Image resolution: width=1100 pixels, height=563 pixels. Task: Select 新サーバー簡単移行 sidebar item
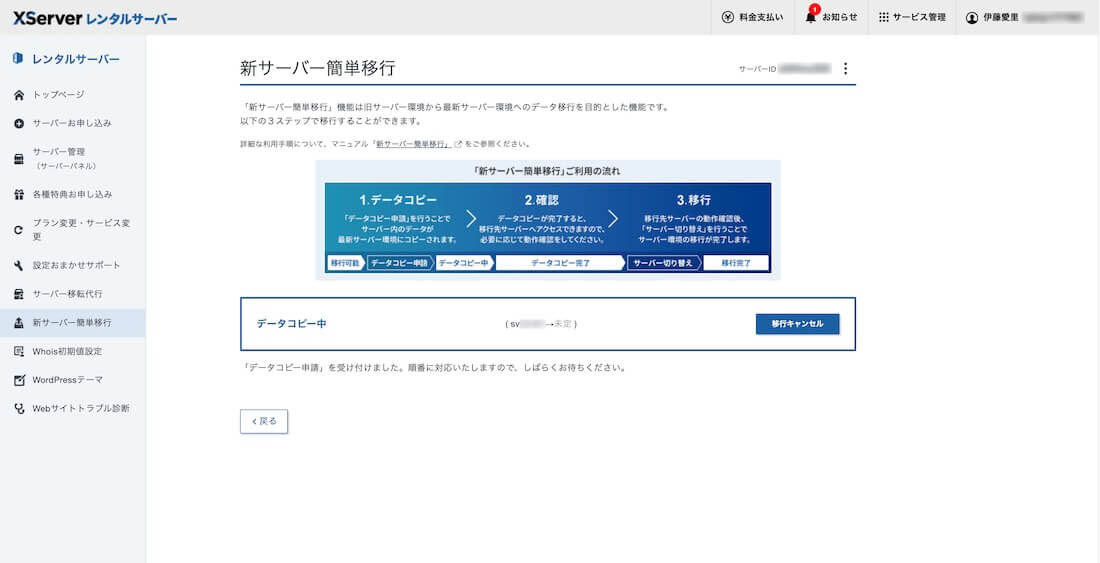(73, 323)
